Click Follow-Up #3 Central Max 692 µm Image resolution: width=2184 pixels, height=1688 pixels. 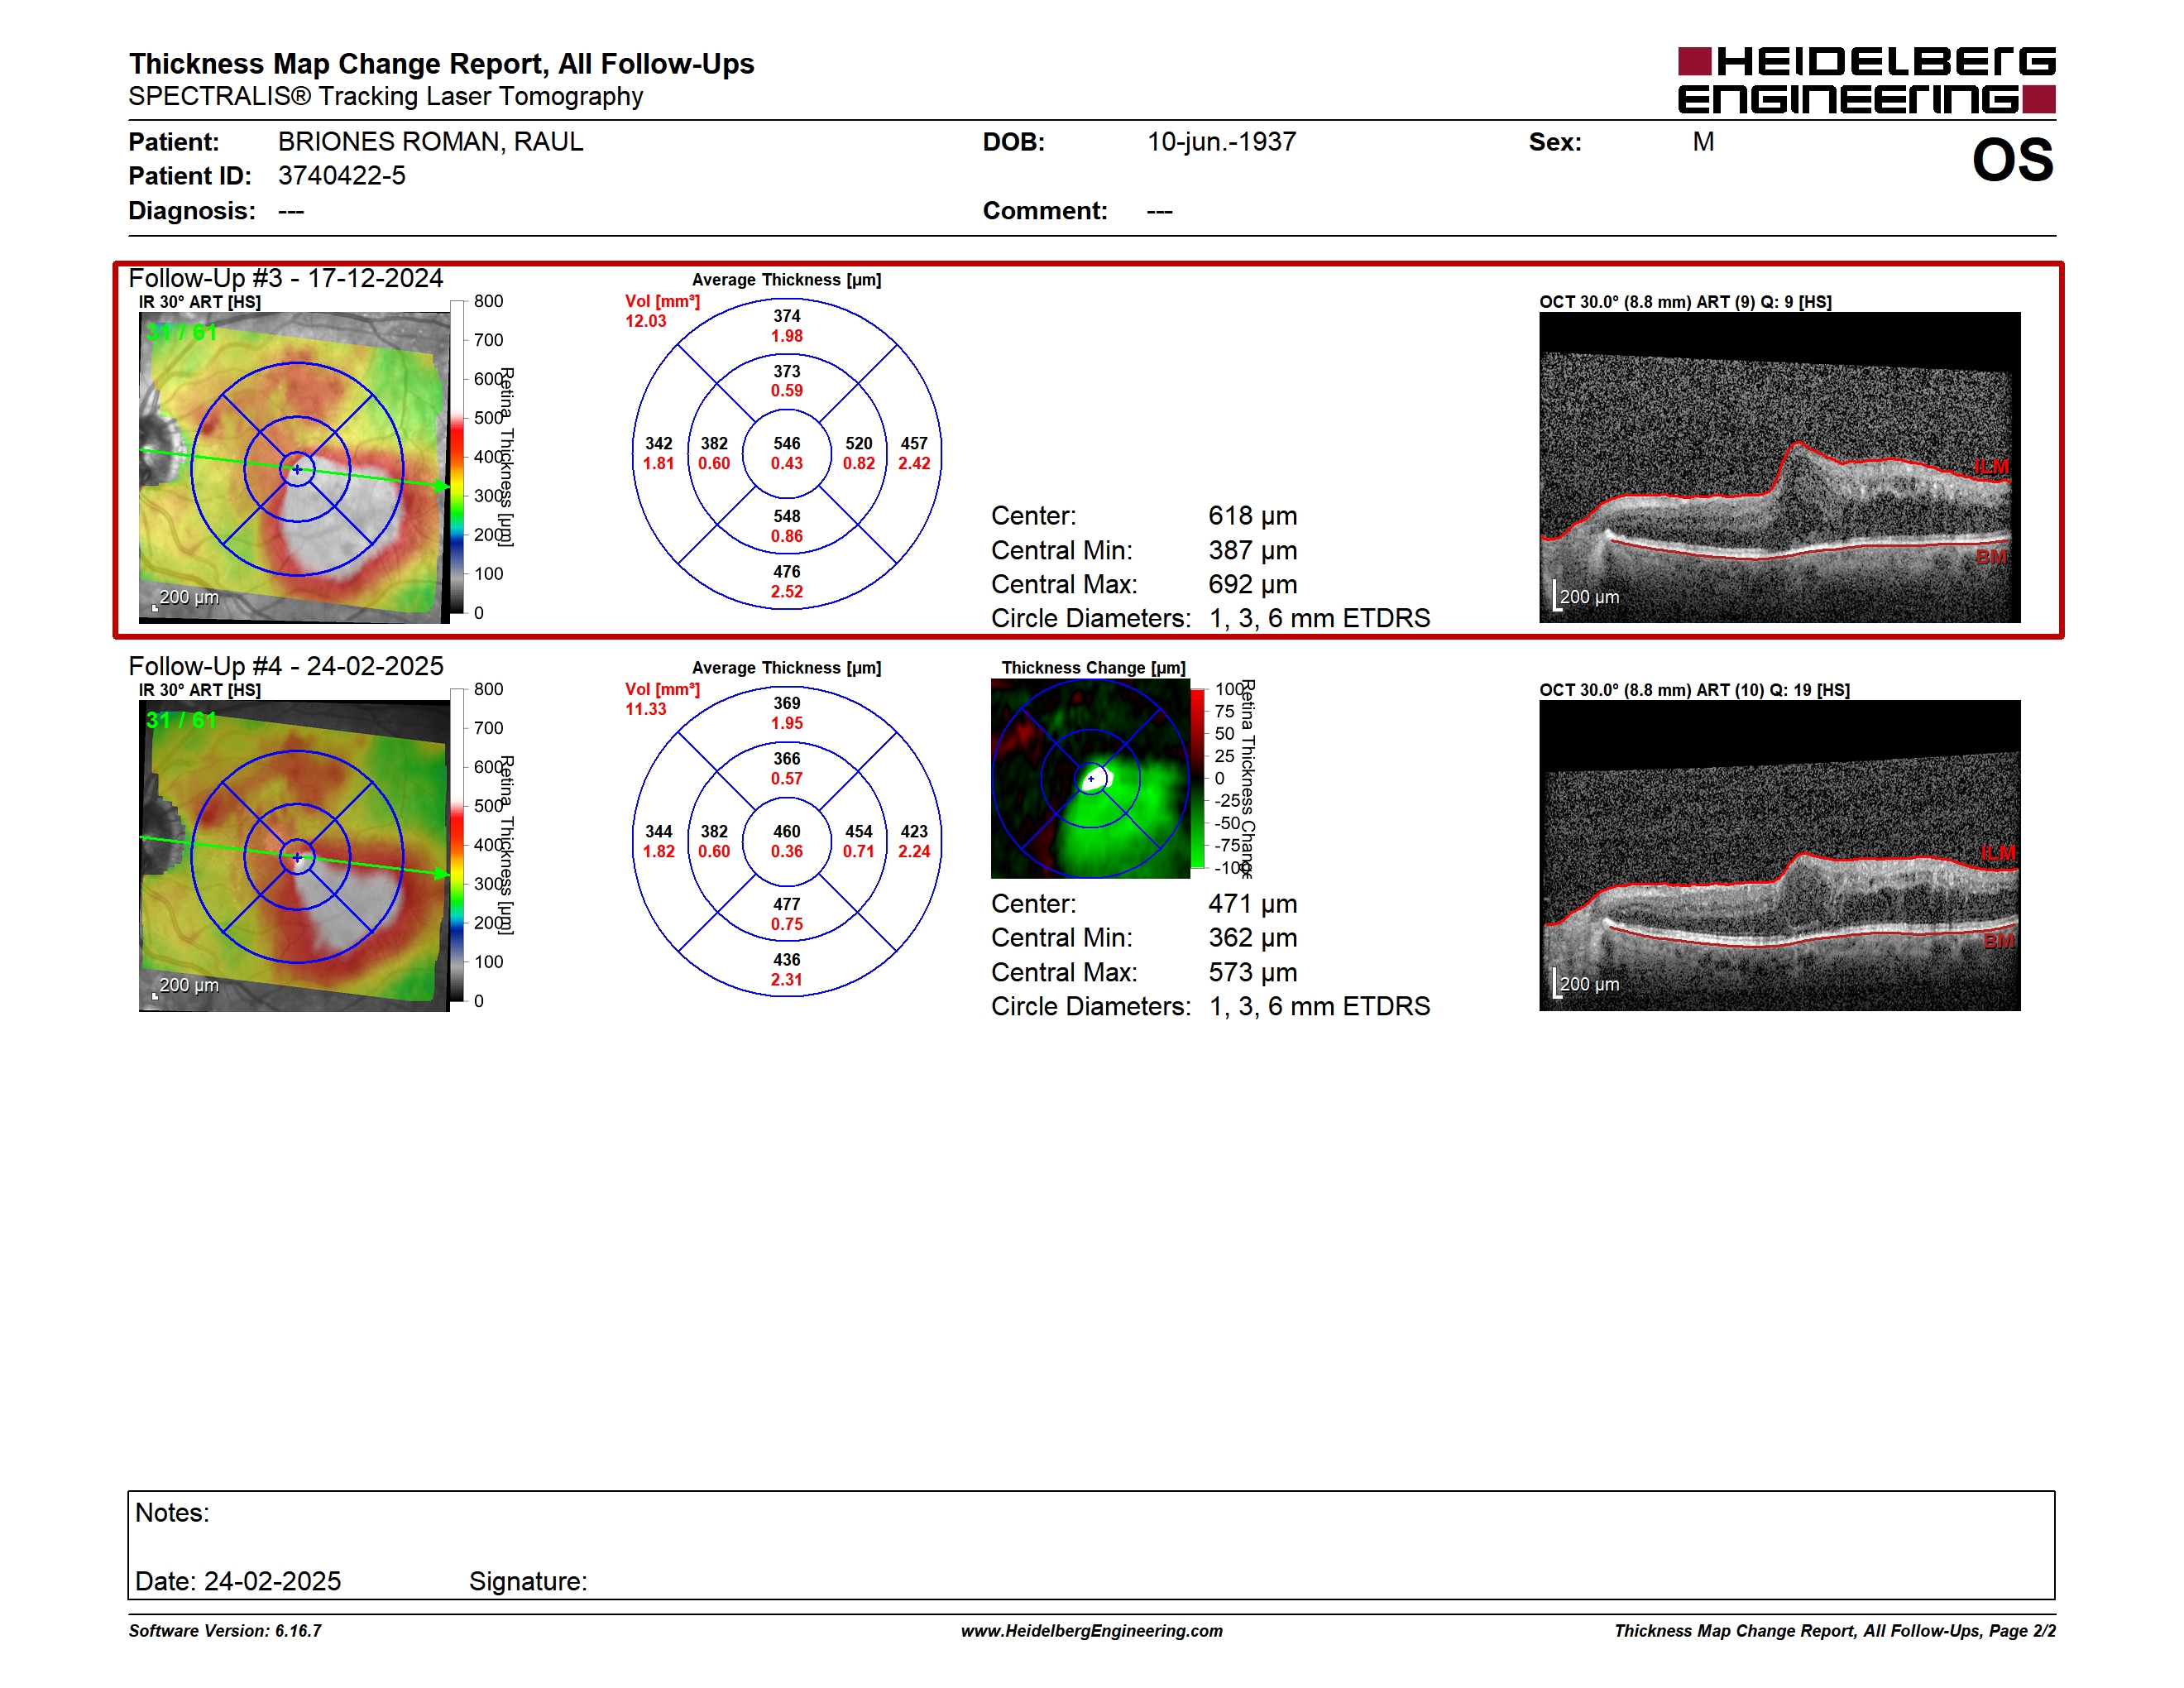tap(1252, 584)
